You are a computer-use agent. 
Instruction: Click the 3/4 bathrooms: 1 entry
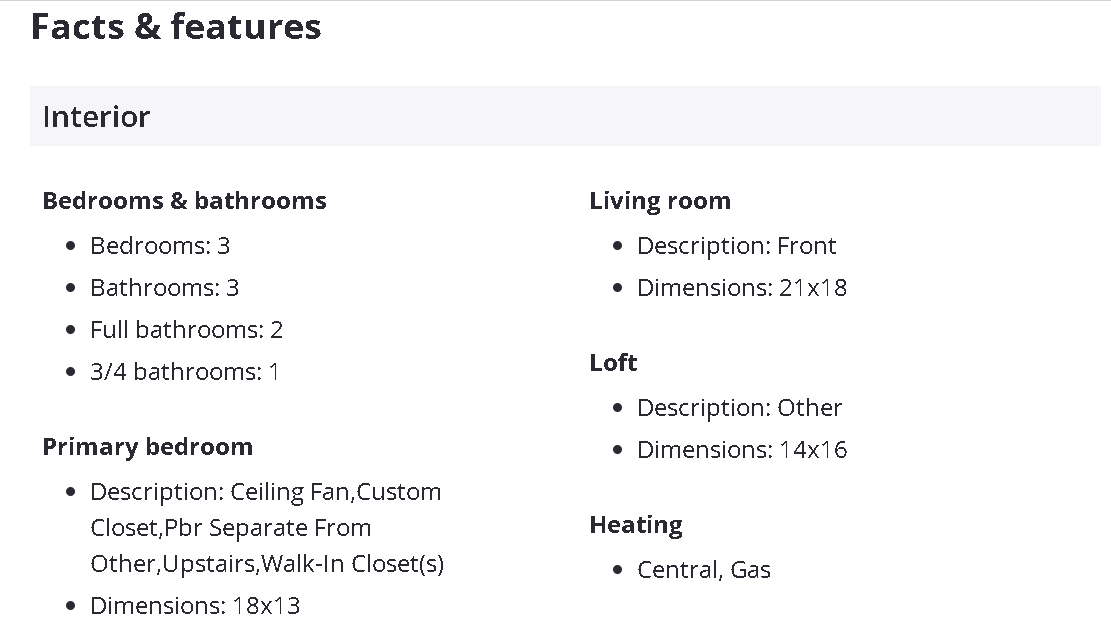pos(184,372)
